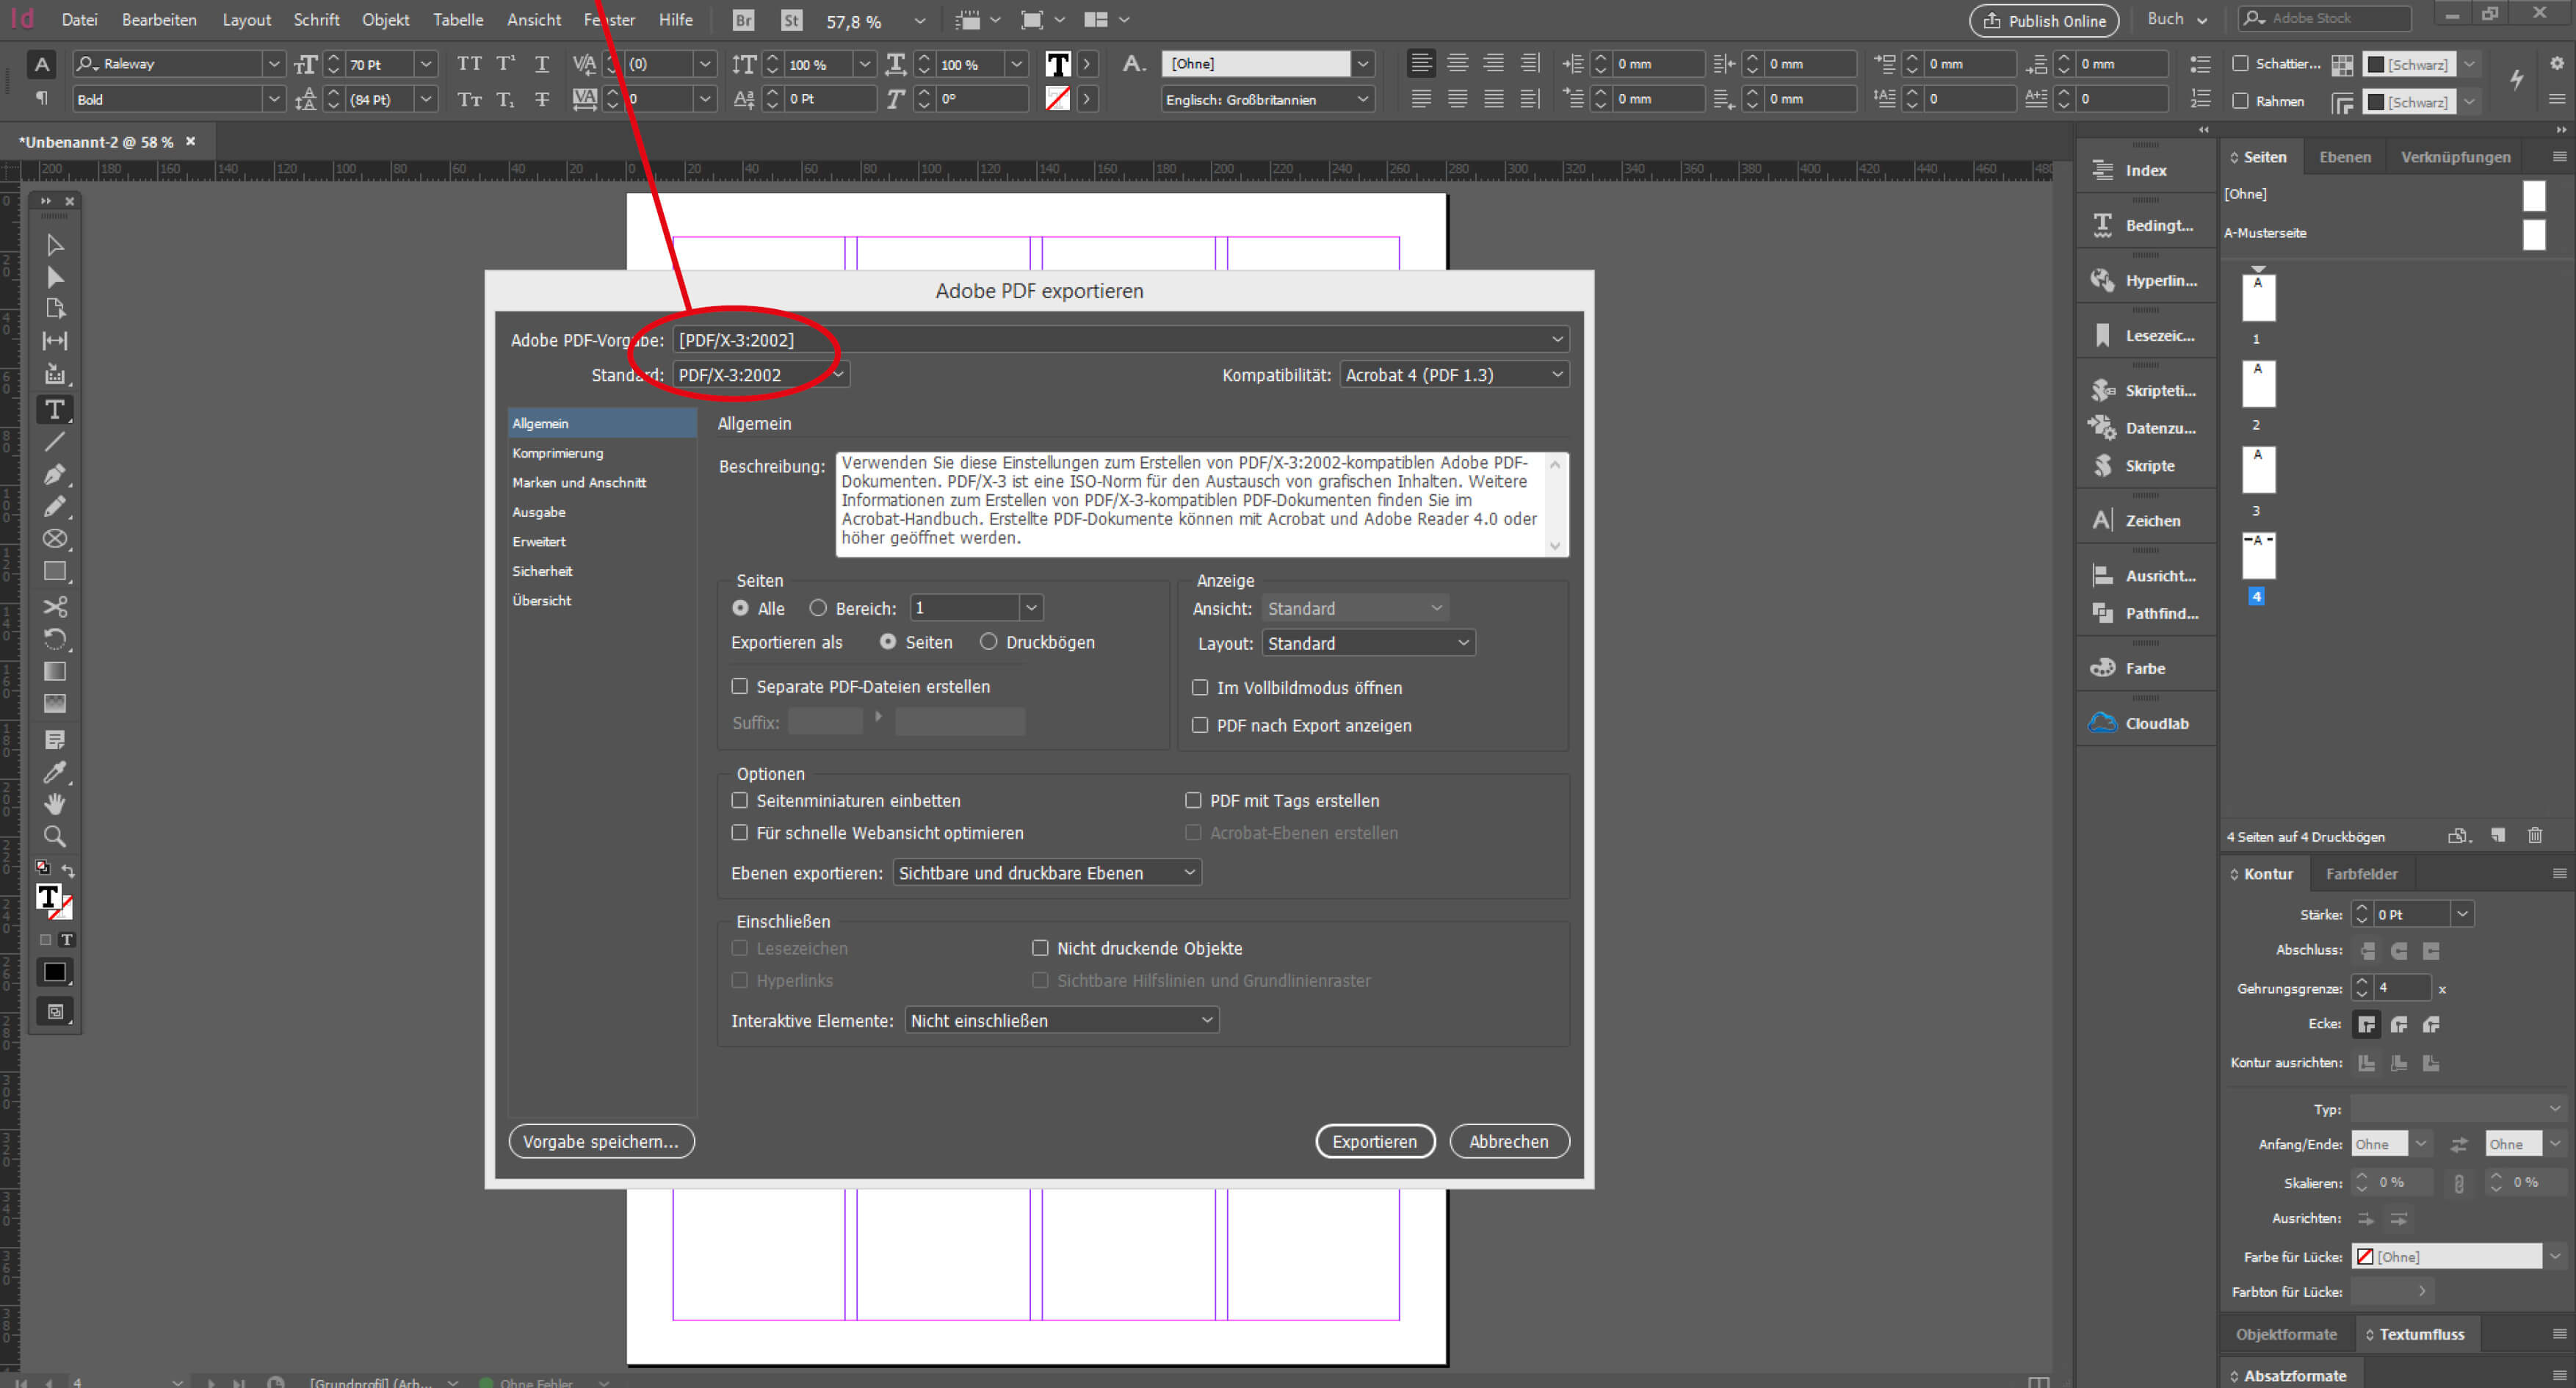Click Vorgabe speichern button

[601, 1141]
